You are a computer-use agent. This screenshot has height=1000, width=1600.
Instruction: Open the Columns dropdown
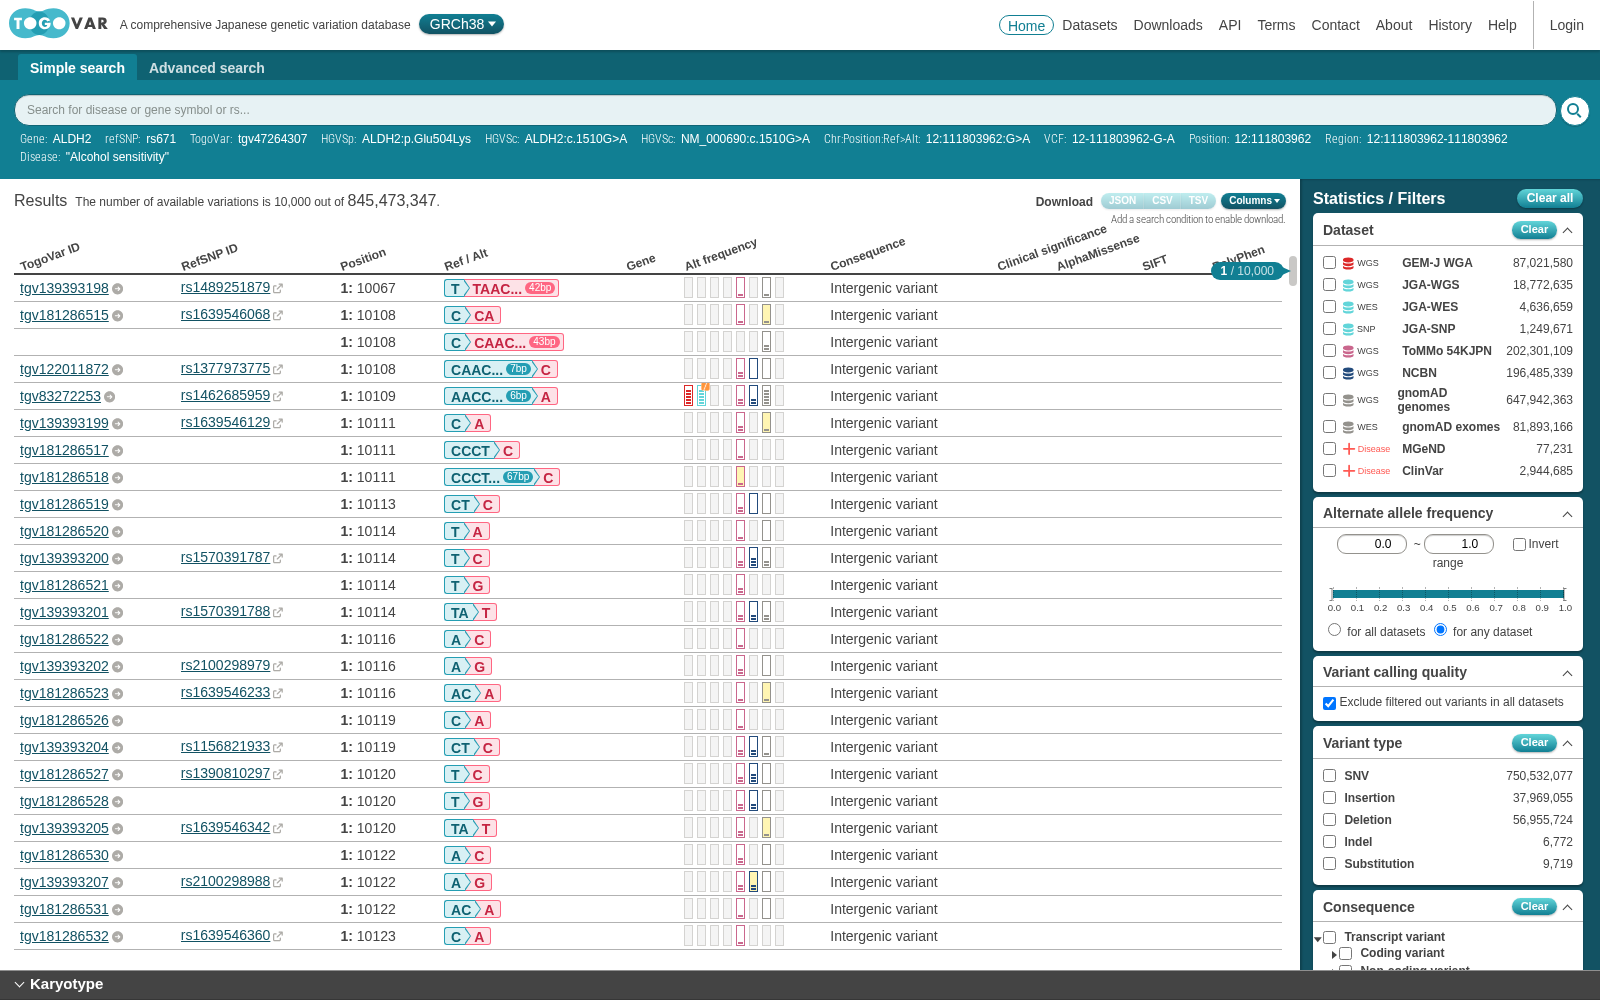click(x=1253, y=201)
